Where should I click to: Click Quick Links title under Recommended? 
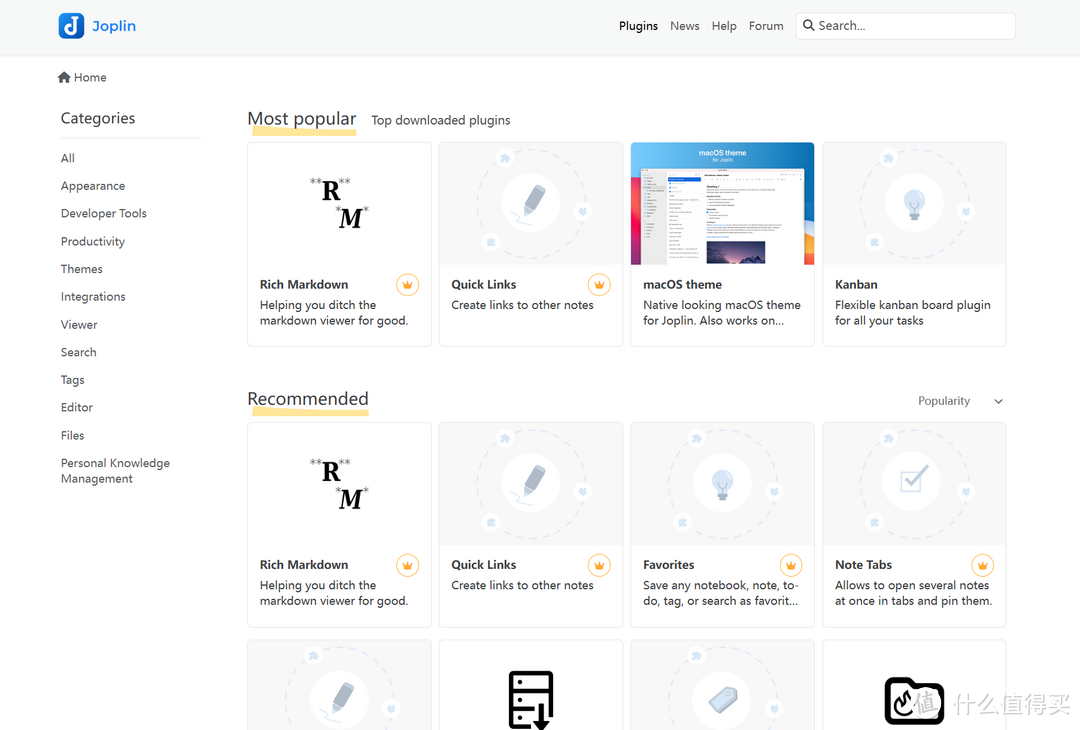coord(484,565)
